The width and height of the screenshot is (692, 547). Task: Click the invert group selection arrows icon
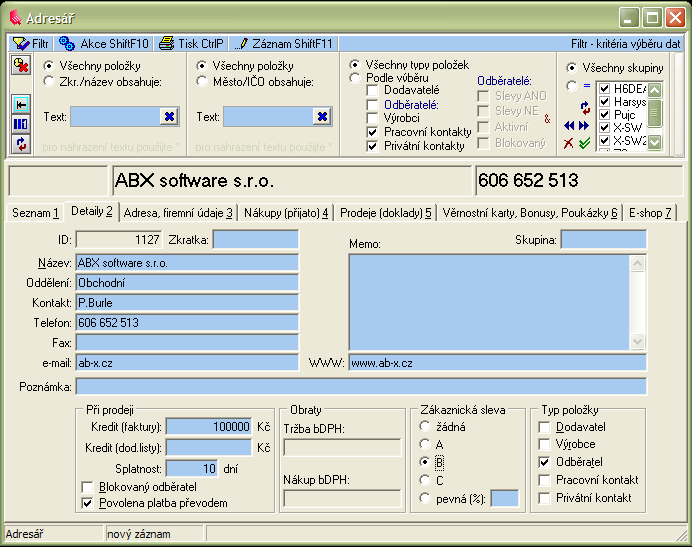tap(585, 107)
